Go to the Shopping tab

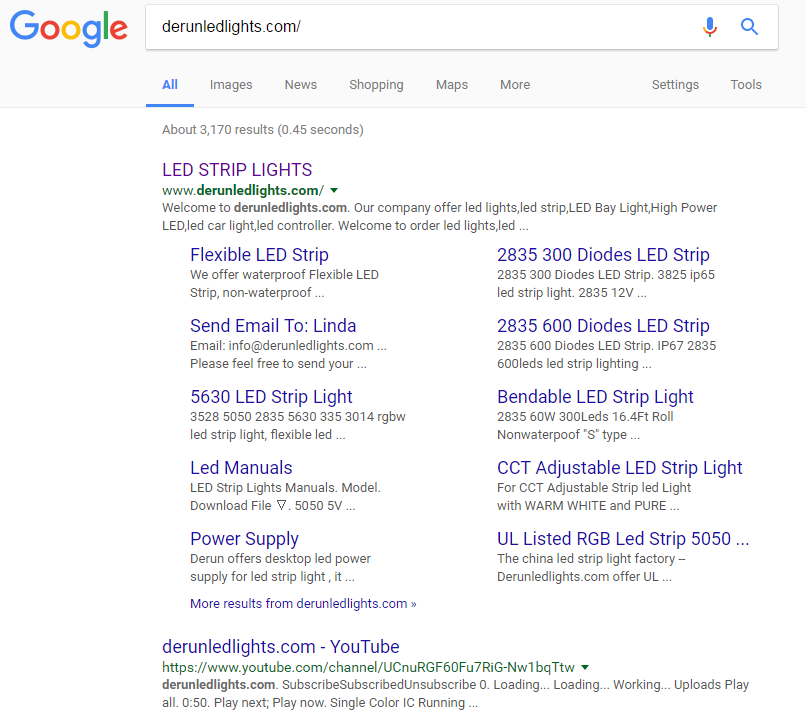pos(376,85)
